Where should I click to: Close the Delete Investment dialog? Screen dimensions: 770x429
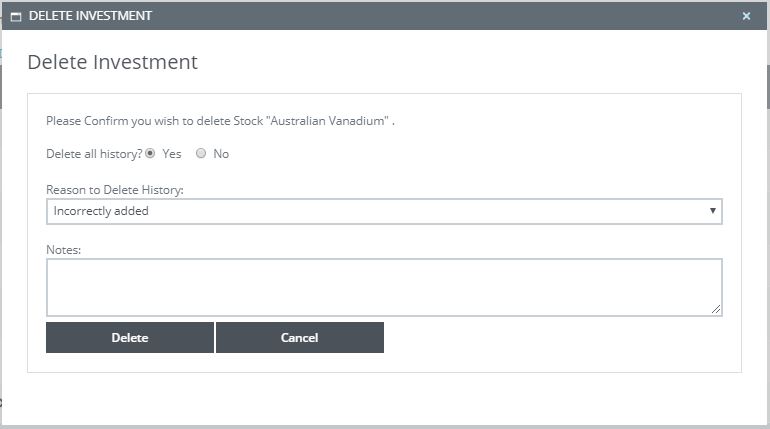point(746,16)
